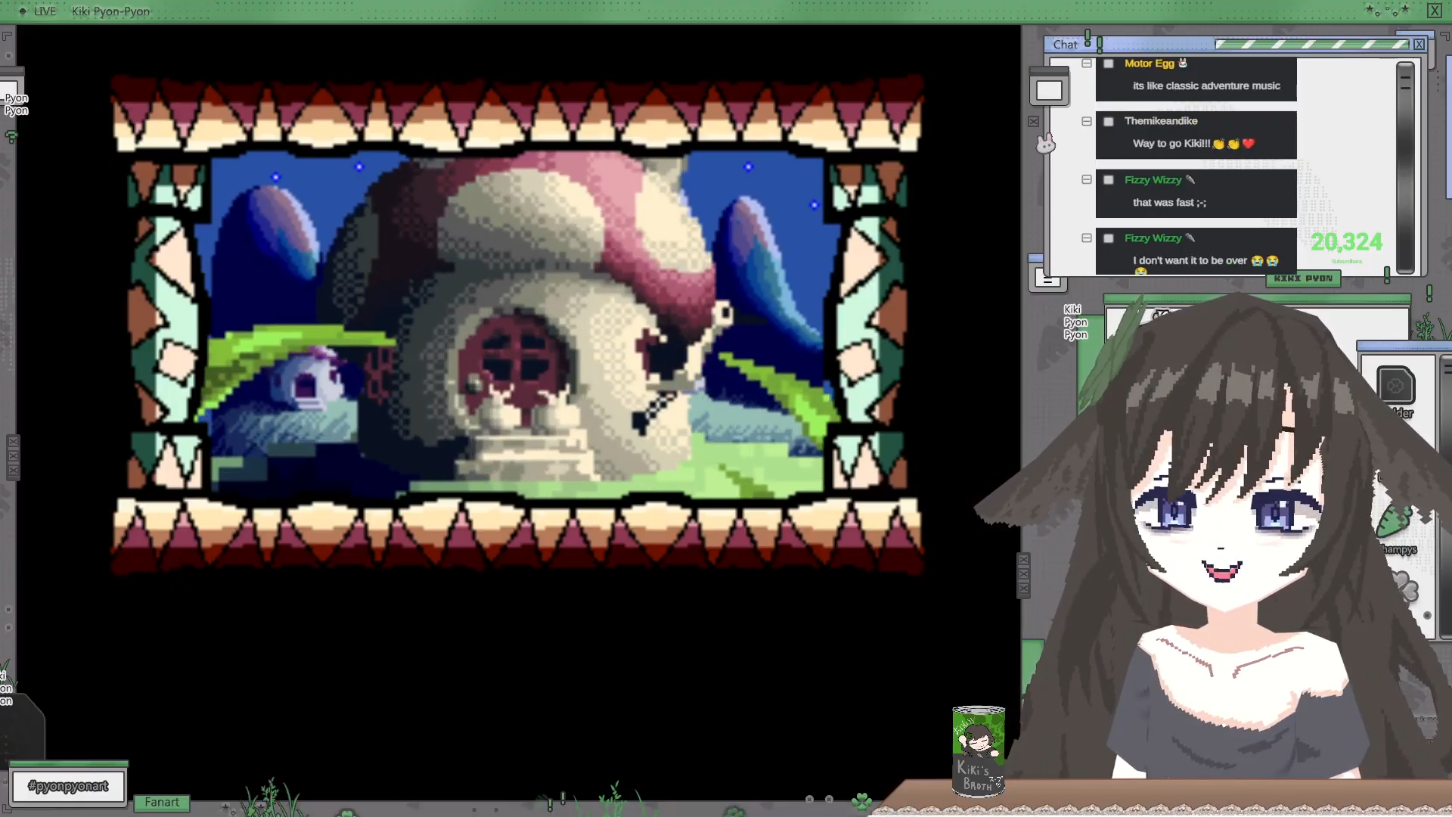Click the gray clover icon below Champys
1452x817 pixels.
coord(1402,586)
